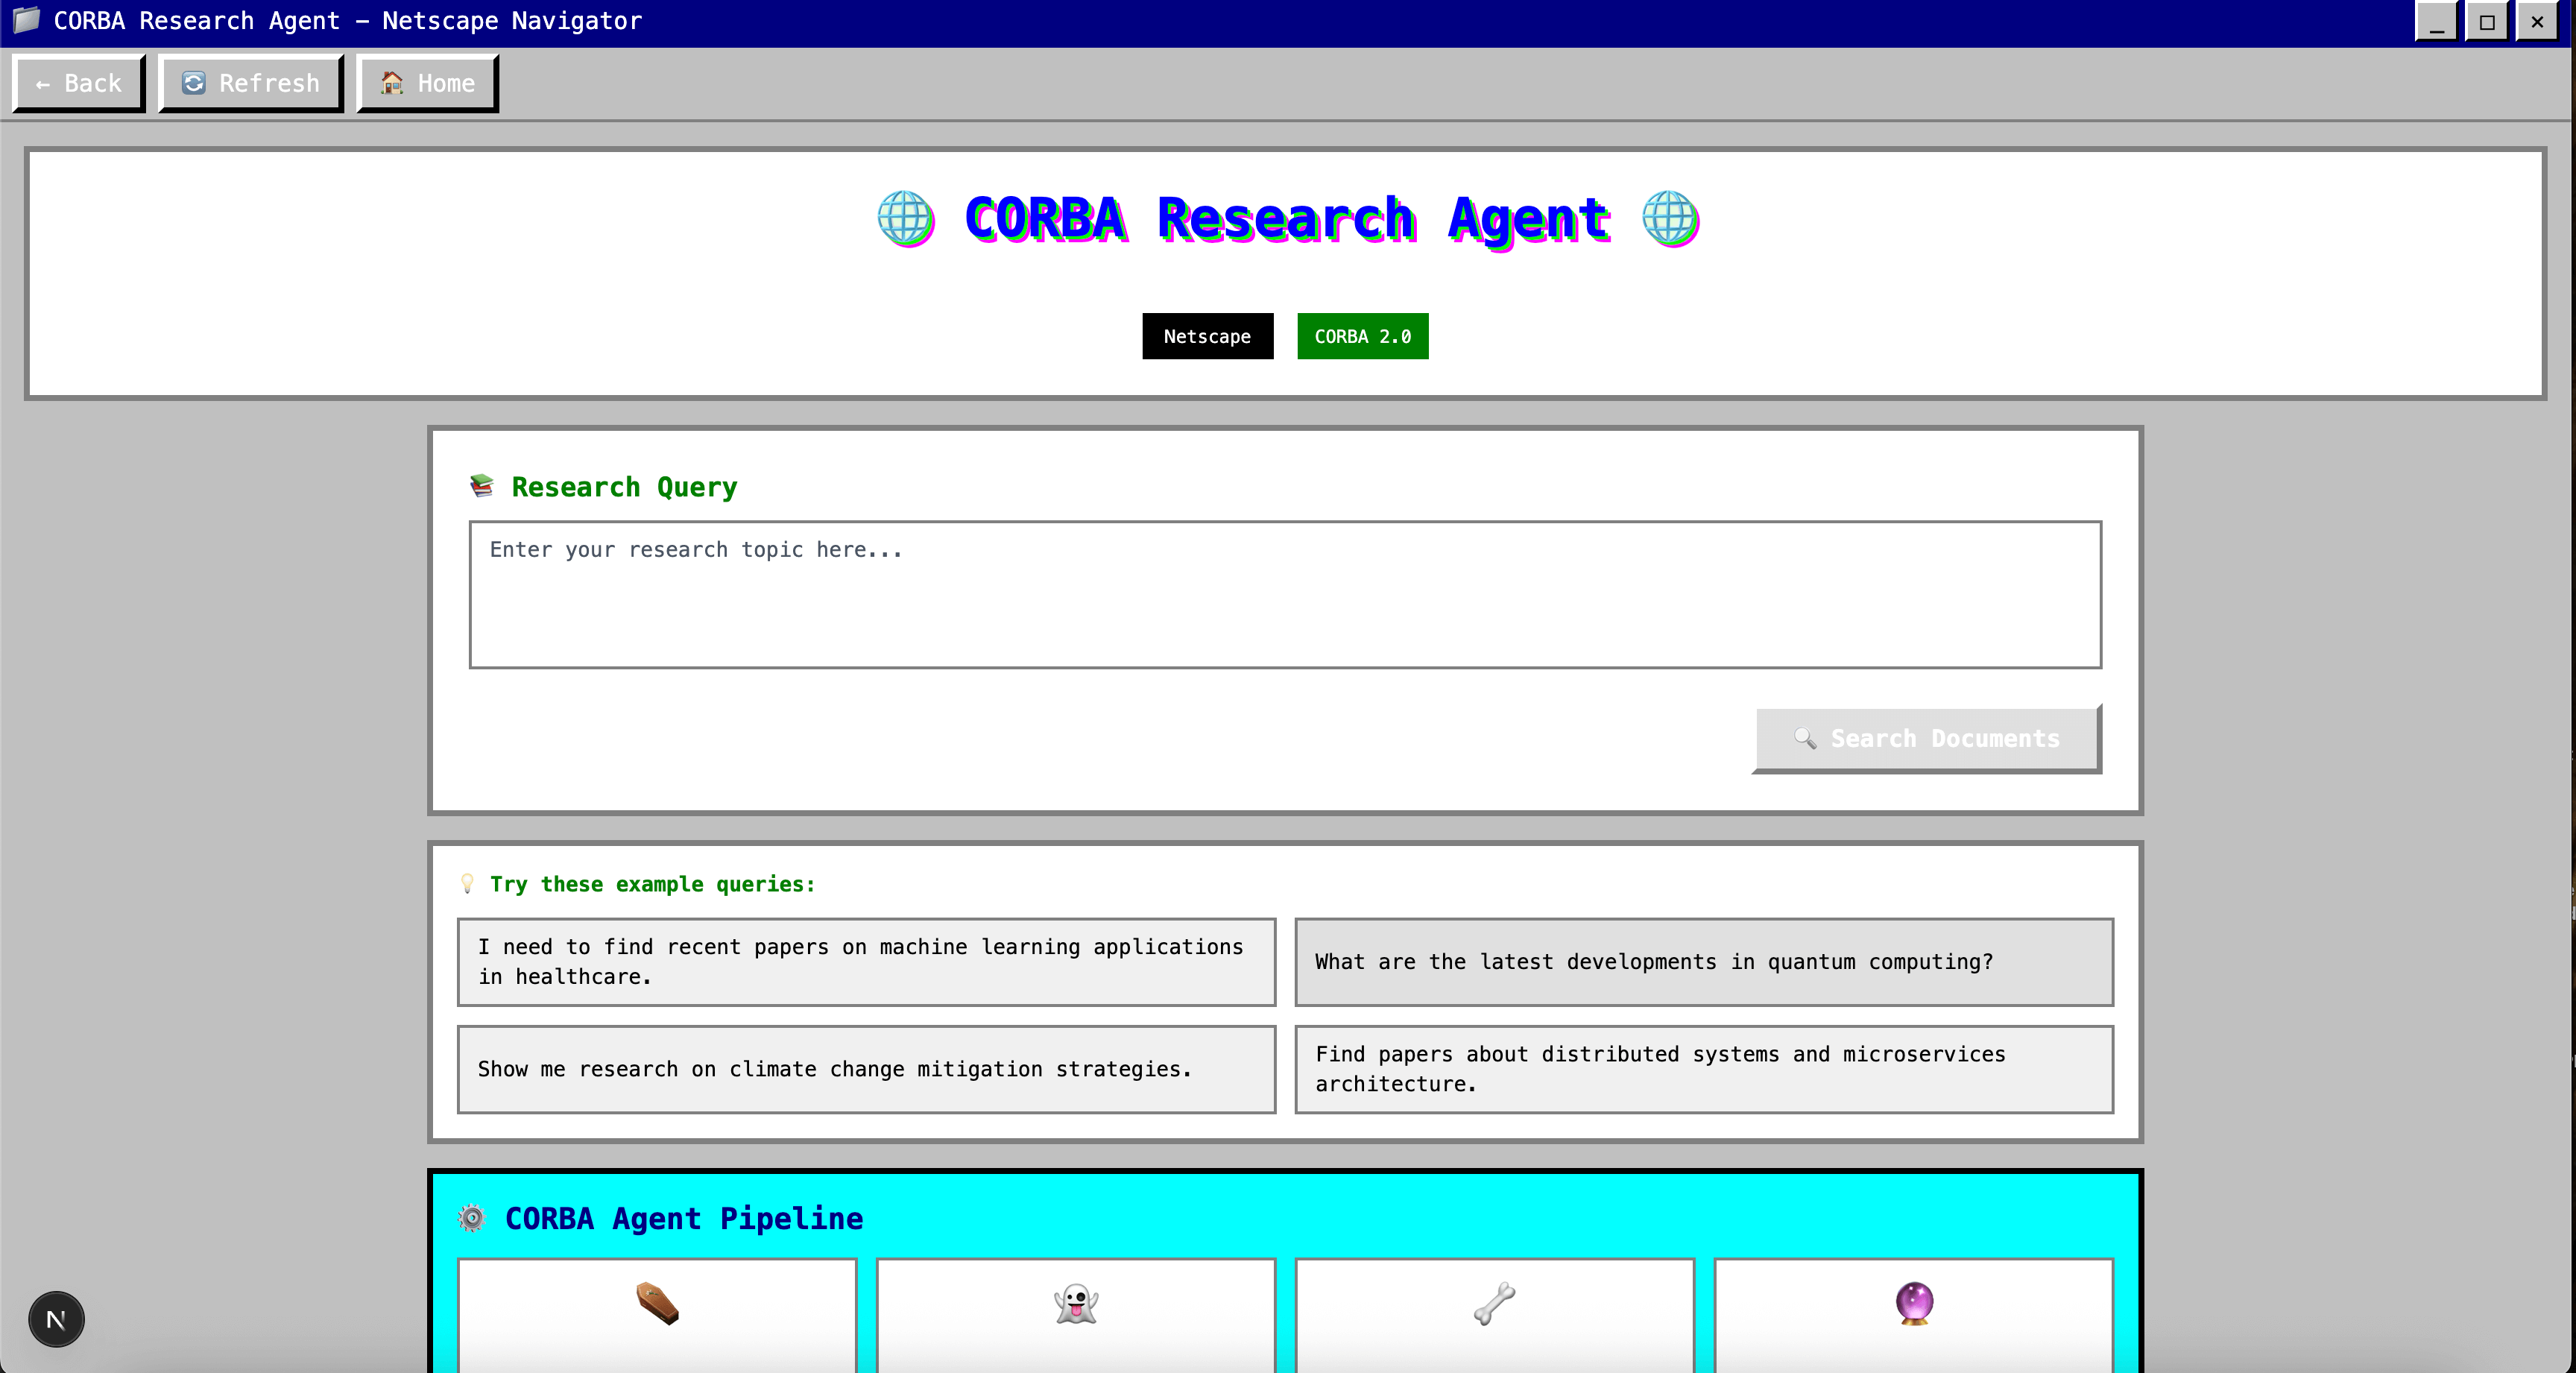Choose the quantum computing example query
The image size is (2576, 1373).
coord(1703,961)
